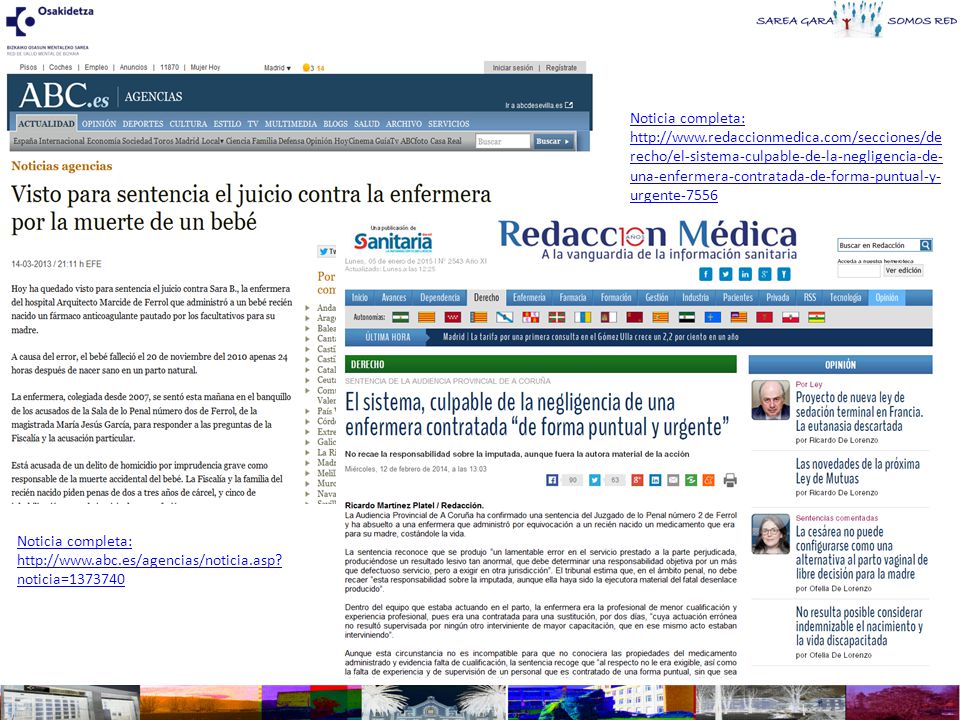Click the orange share icon beside printer
Image resolution: width=960 pixels, height=720 pixels.
click(708, 480)
